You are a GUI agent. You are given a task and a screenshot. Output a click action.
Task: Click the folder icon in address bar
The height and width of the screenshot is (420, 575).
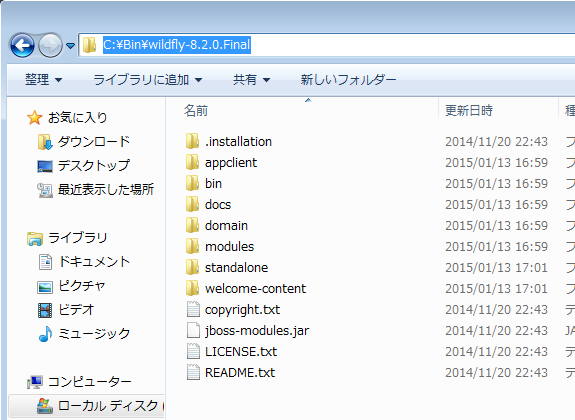(x=89, y=45)
